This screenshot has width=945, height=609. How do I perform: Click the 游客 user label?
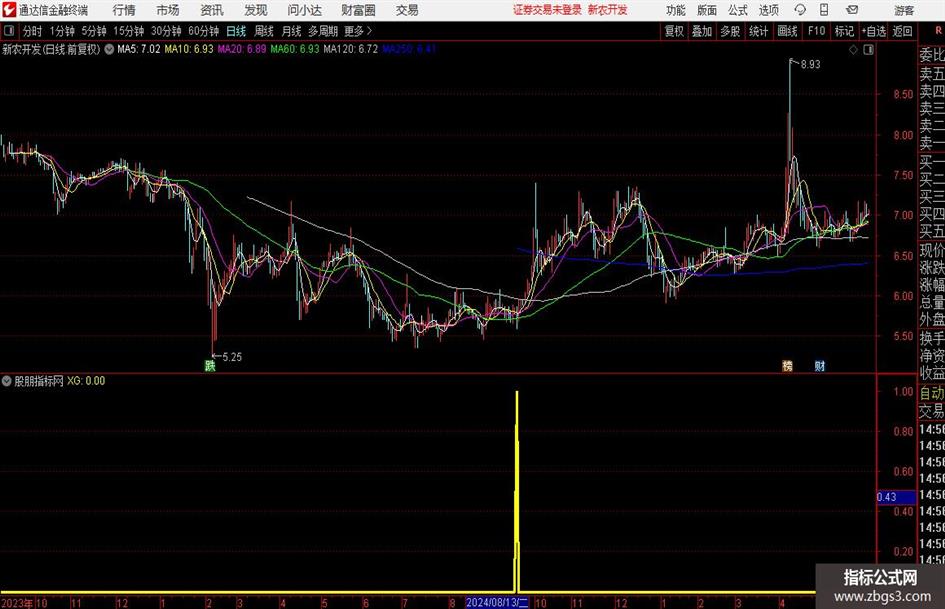(904, 10)
